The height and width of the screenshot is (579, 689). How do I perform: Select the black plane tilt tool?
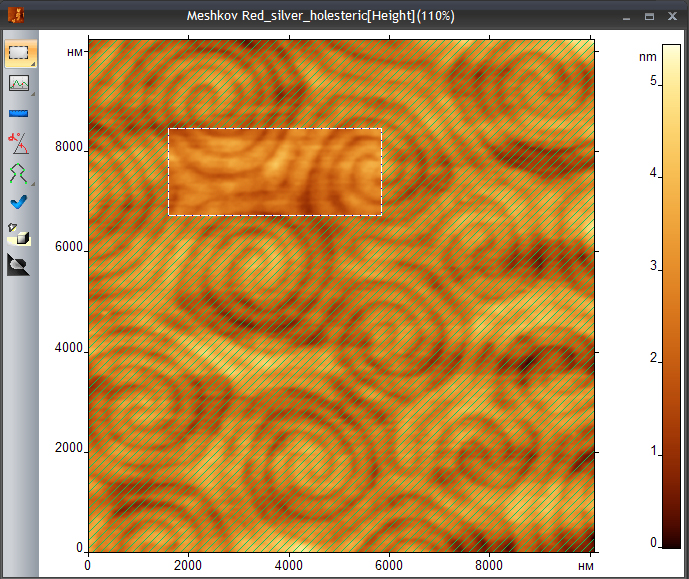tap(18, 265)
